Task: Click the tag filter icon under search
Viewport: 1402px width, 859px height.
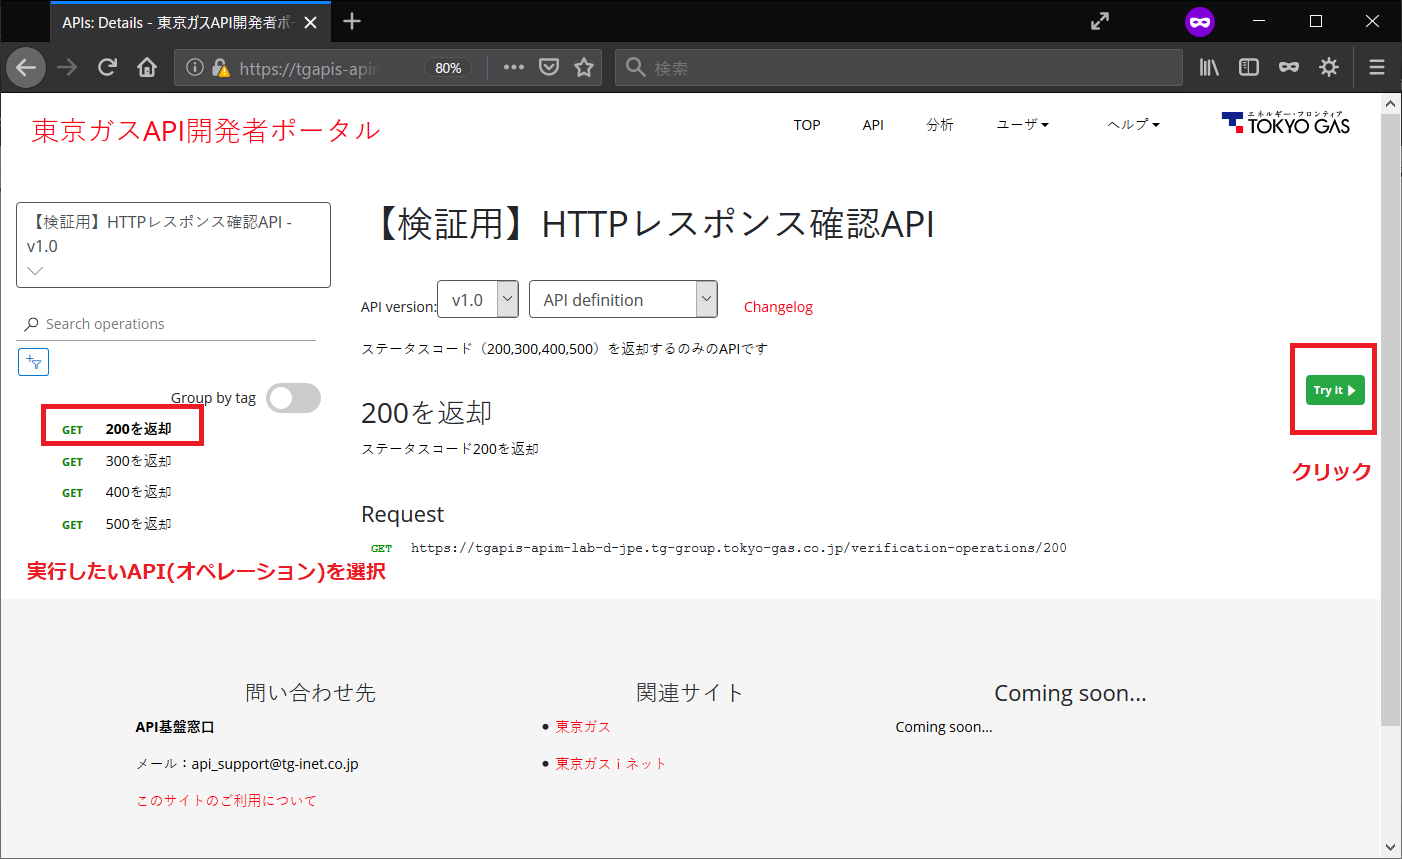Action: (x=33, y=362)
